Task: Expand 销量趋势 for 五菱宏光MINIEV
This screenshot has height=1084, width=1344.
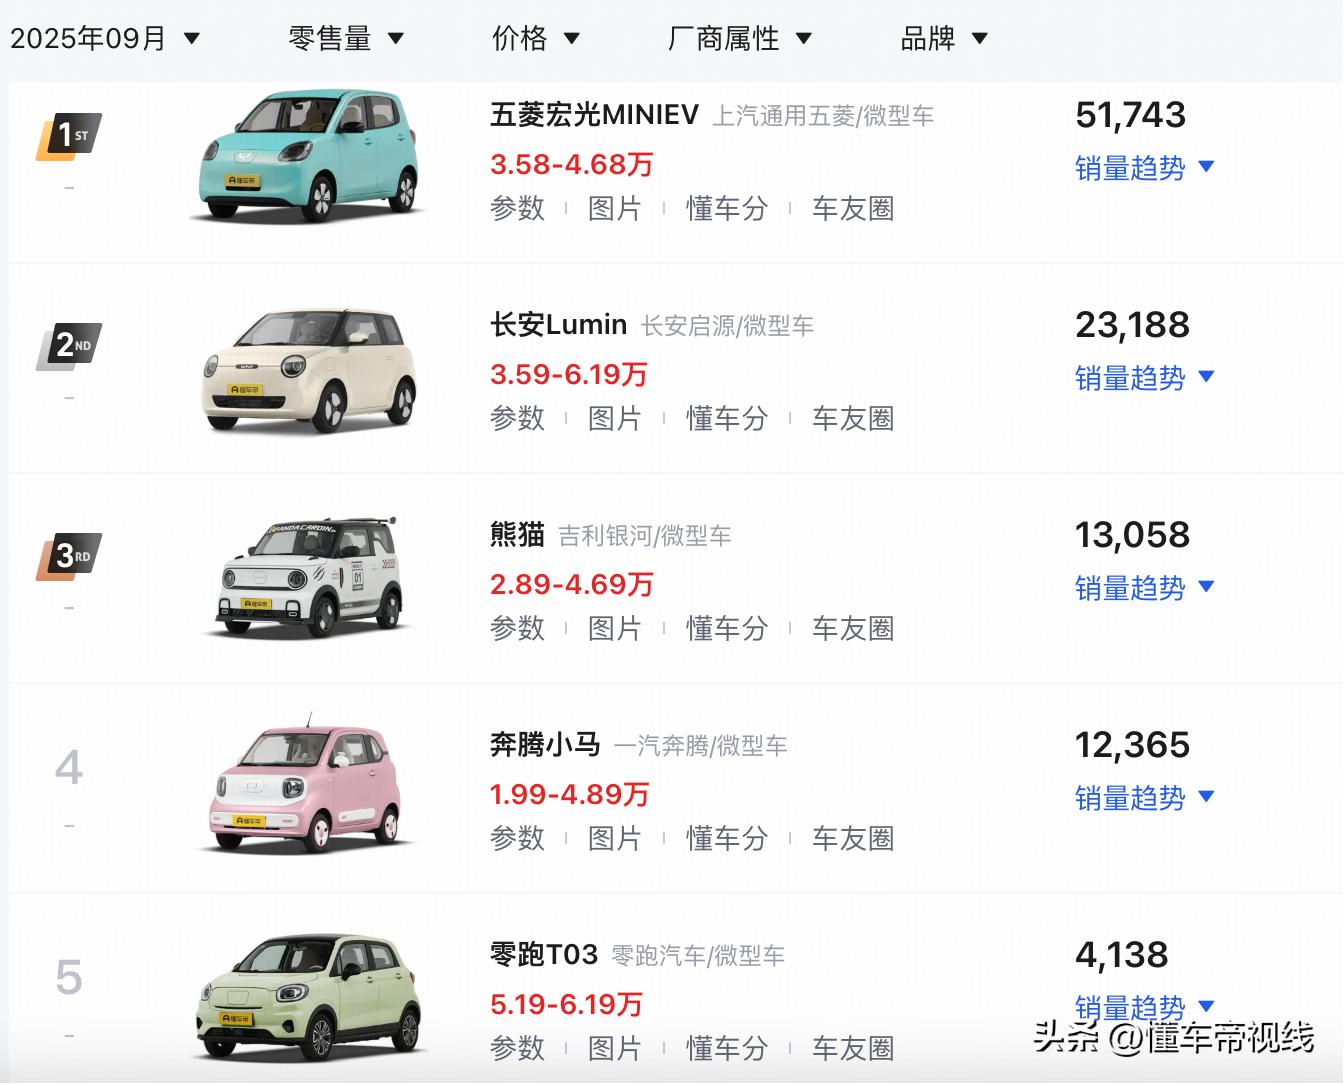Action: click(x=1142, y=169)
